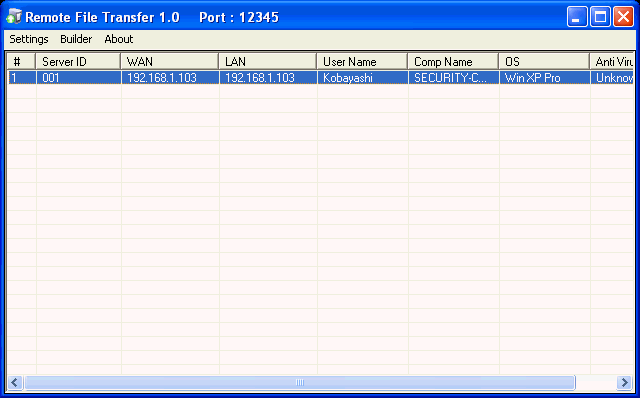640x398 pixels.
Task: Click horizontal scrollbar right arrow
Action: [624, 382]
